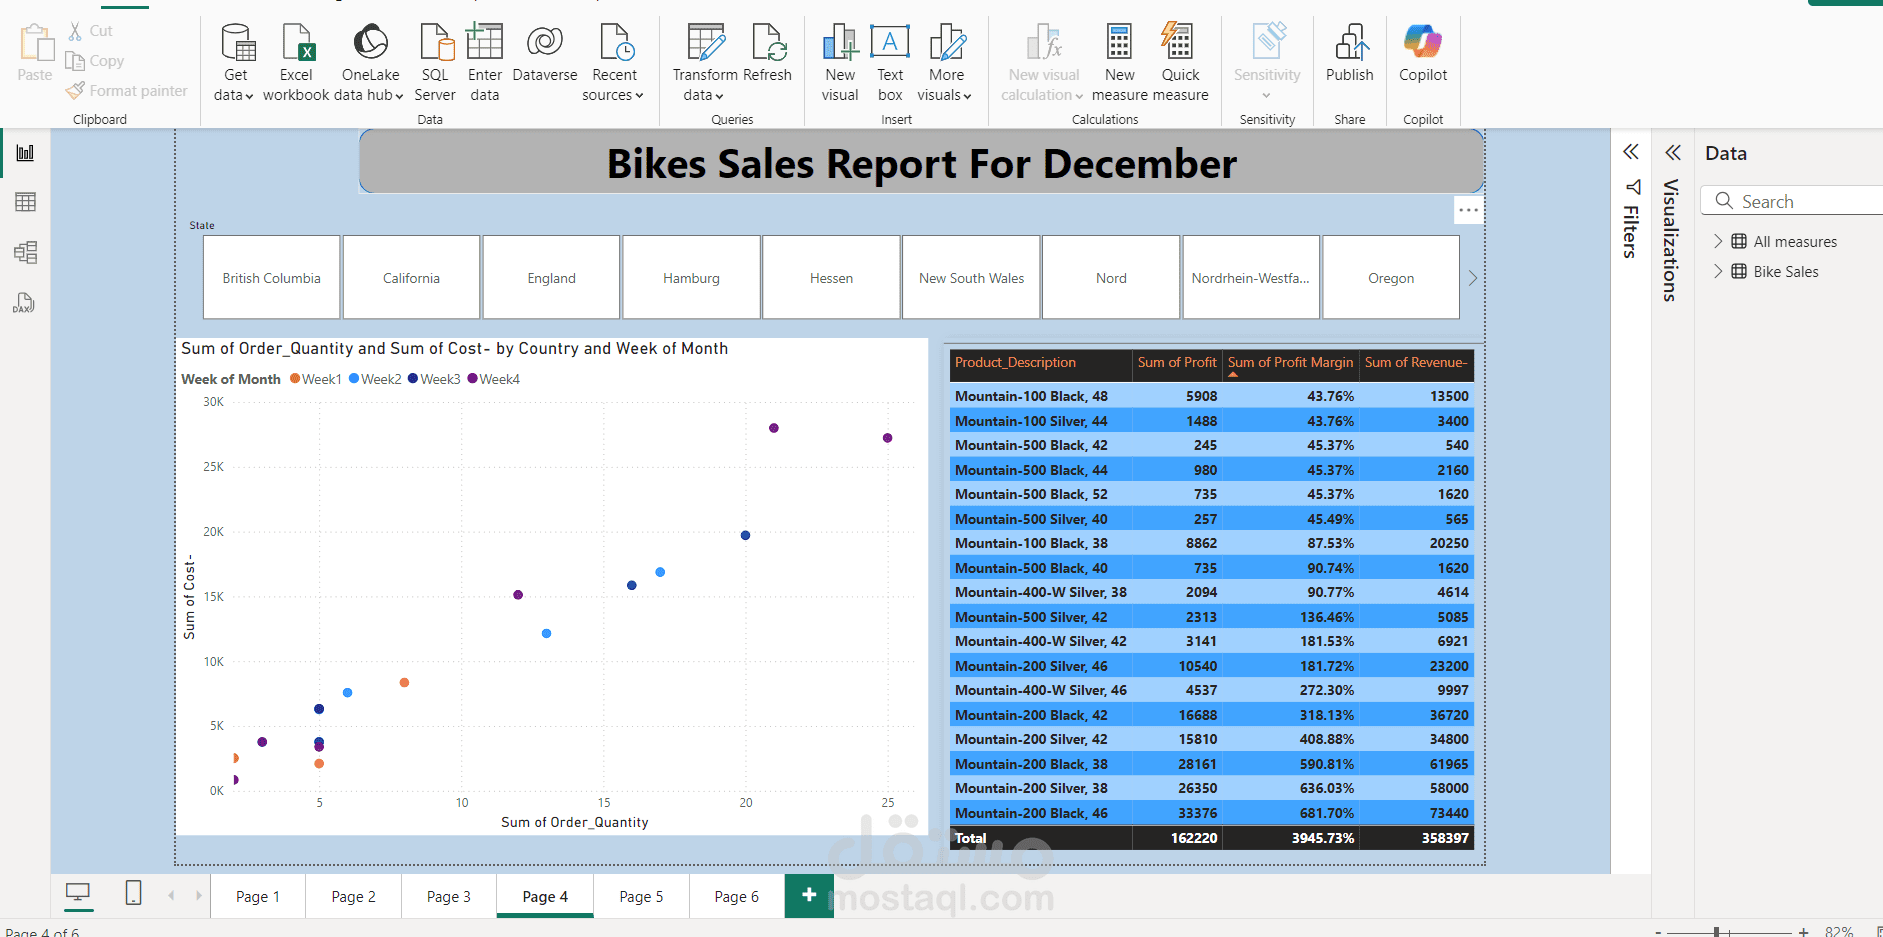Select Nord in State slicer

click(x=1111, y=278)
